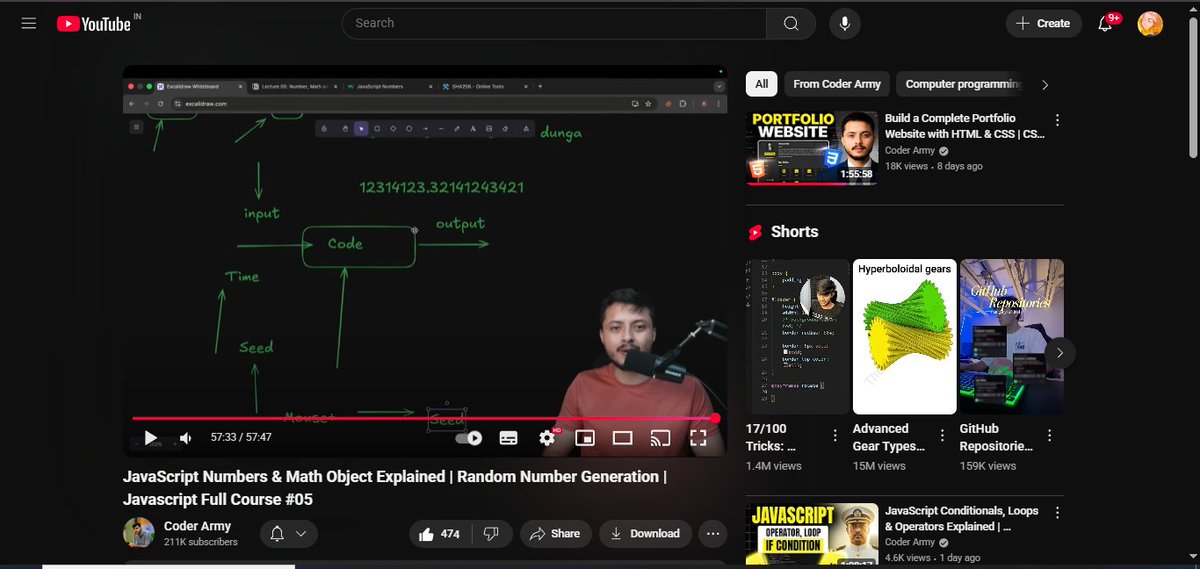The width and height of the screenshot is (1200, 569).
Task: Open options for GitHub Repositories short
Action: pyautogui.click(x=1049, y=436)
